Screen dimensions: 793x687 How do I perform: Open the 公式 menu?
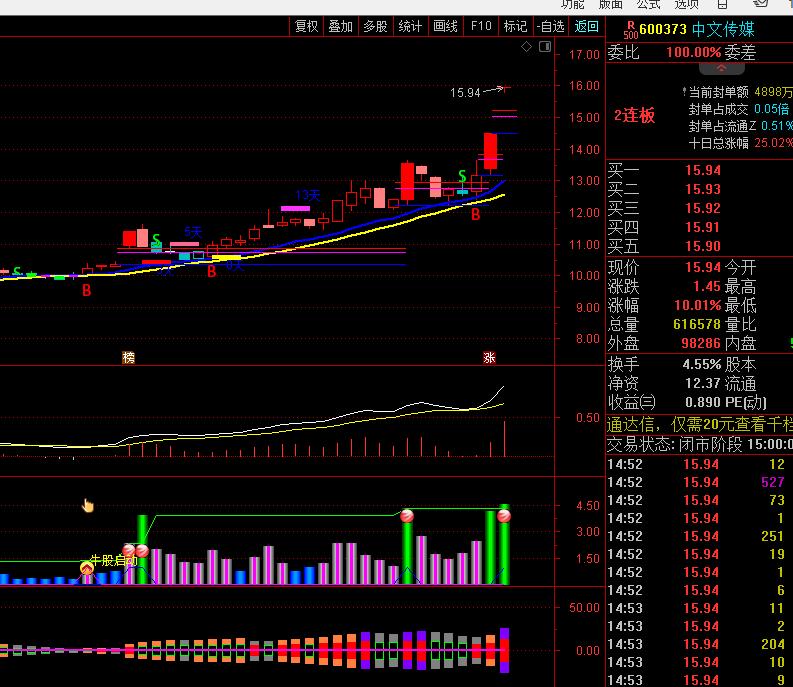(x=648, y=4)
